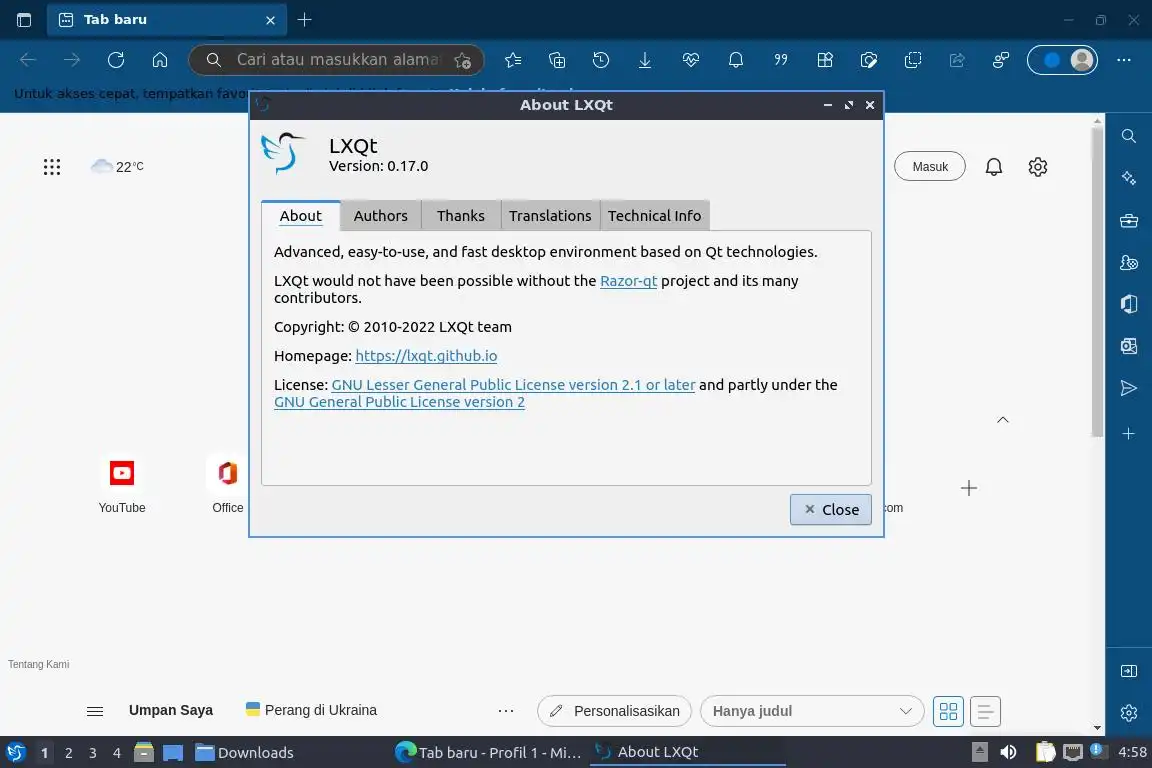Select the Umpan Saya feed tab
This screenshot has width=1152, height=768.
170,710
